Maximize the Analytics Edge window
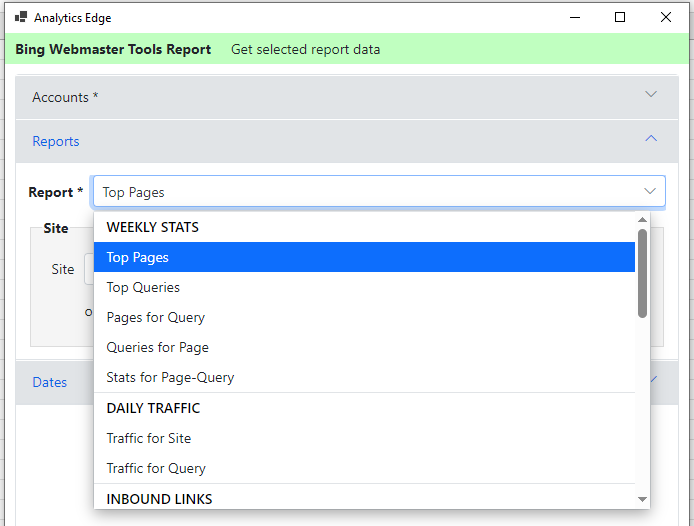Image resolution: width=694 pixels, height=526 pixels. [620, 17]
